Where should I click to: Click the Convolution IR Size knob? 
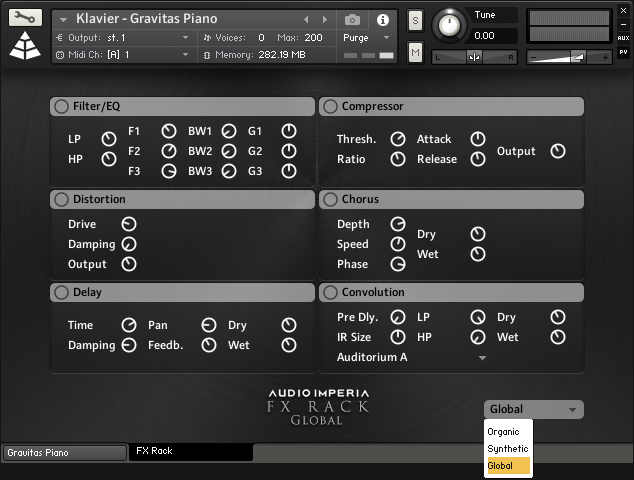pyautogui.click(x=398, y=337)
